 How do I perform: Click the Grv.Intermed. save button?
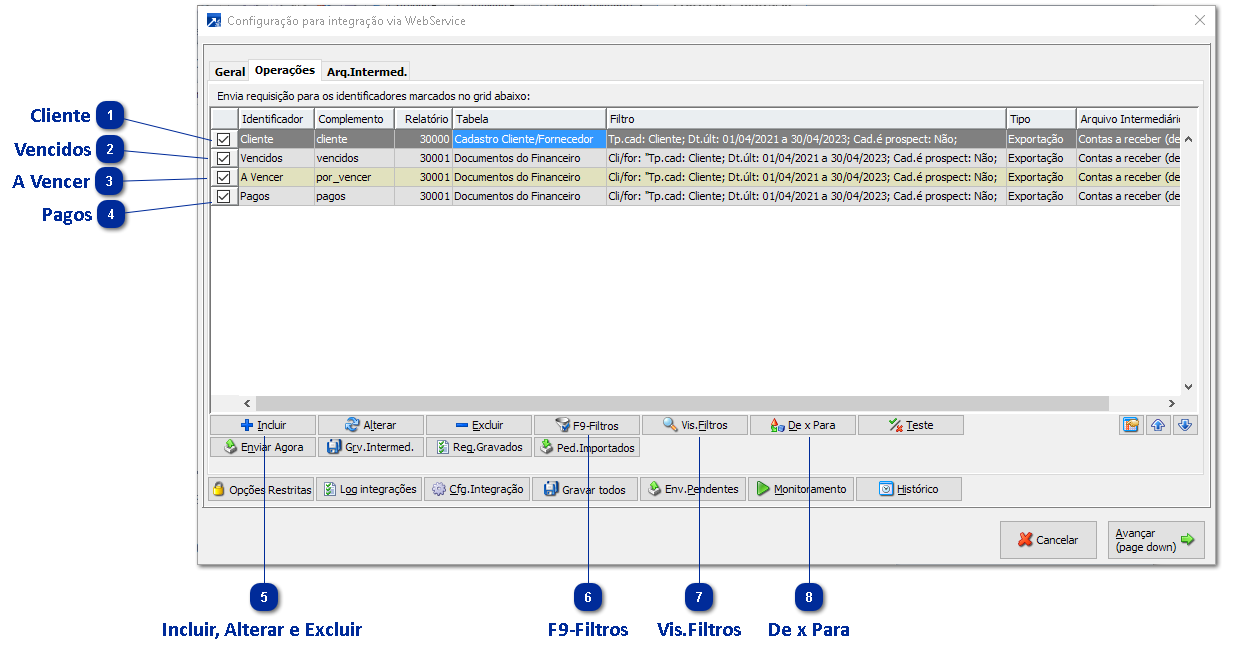[371, 447]
